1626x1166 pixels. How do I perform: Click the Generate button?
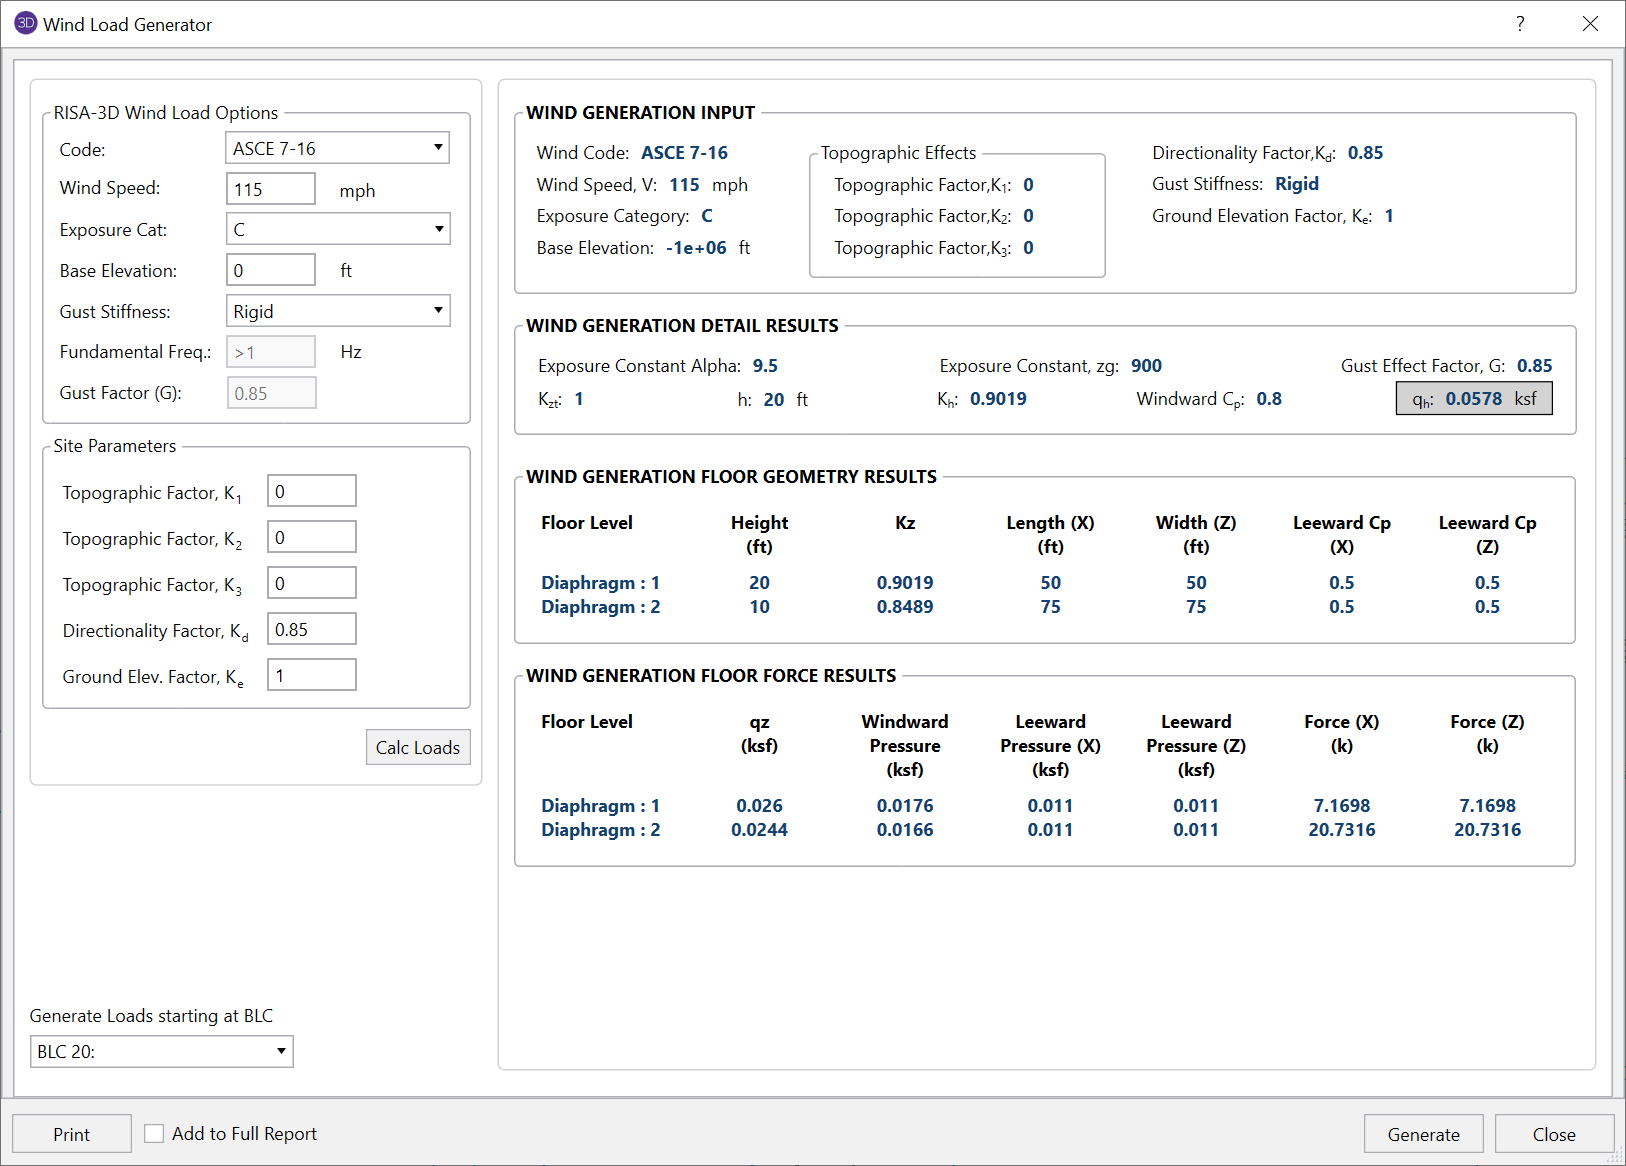(1423, 1134)
